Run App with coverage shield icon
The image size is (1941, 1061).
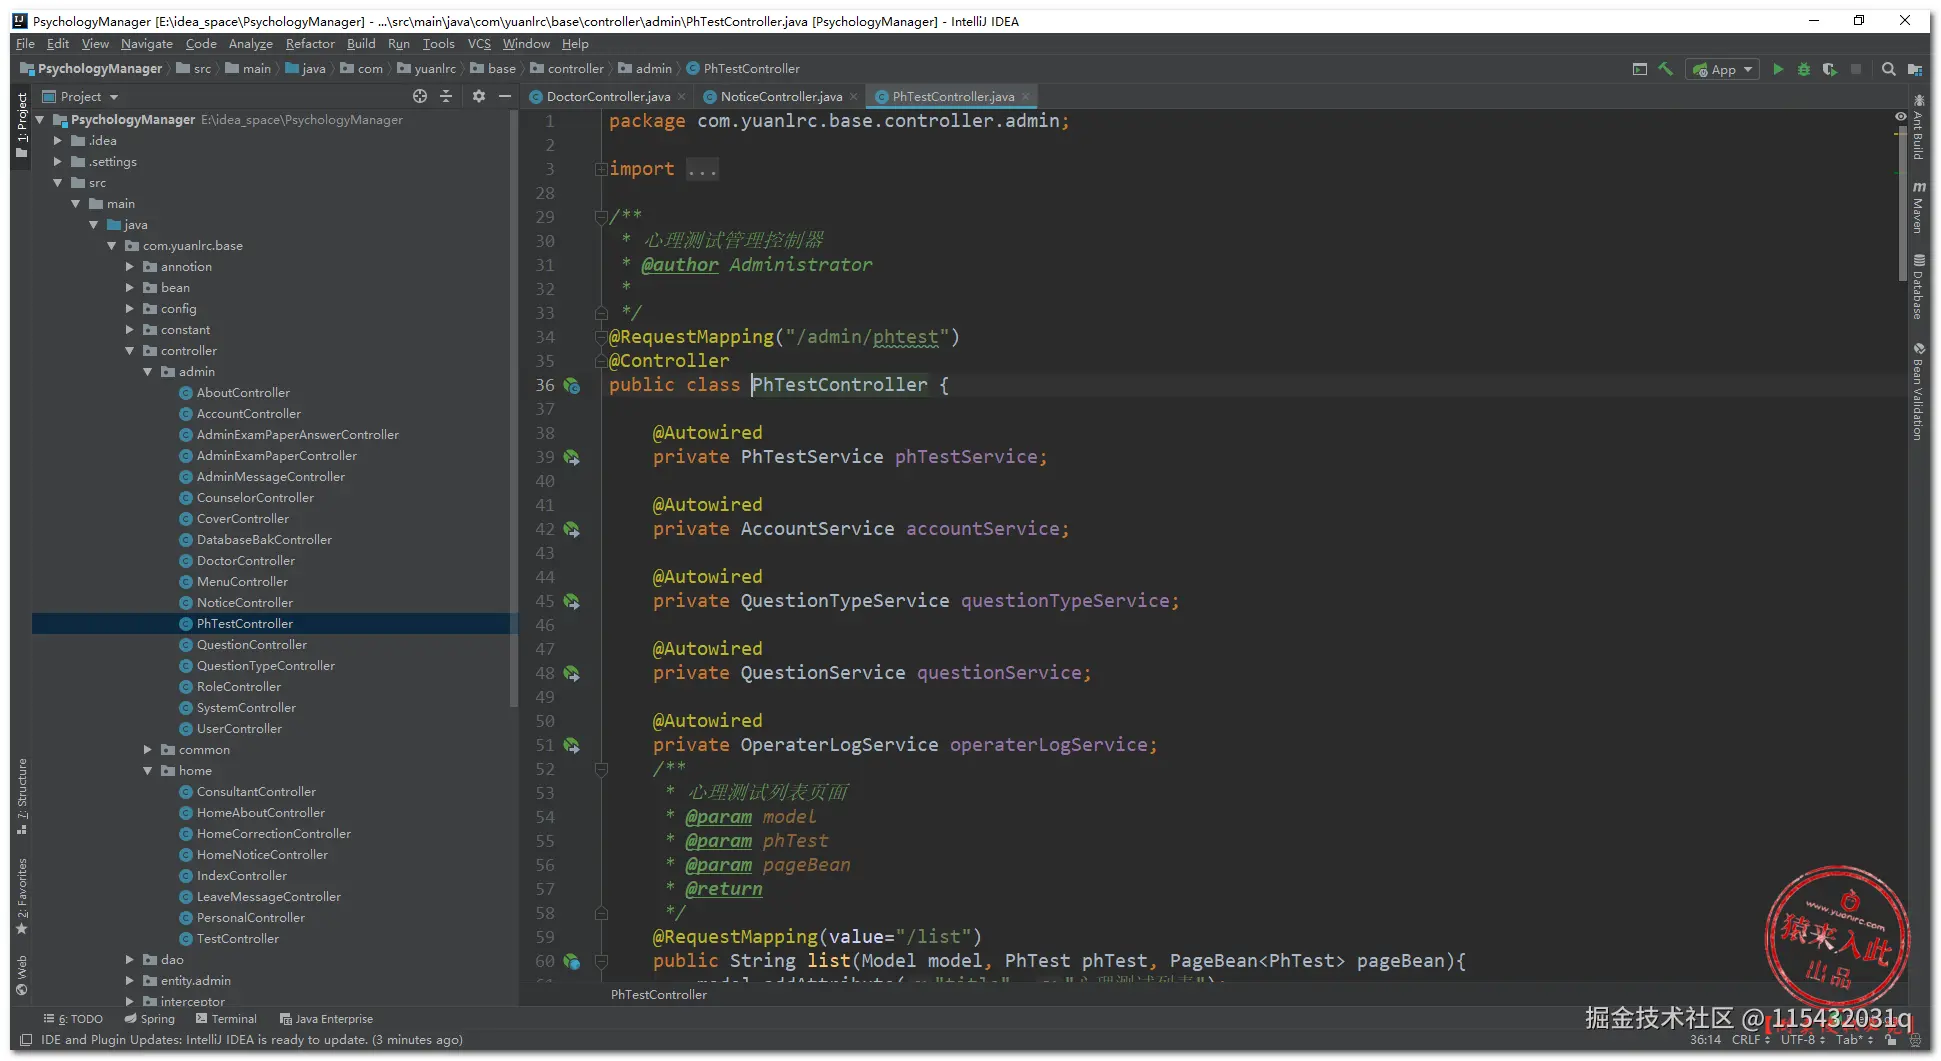(1830, 69)
